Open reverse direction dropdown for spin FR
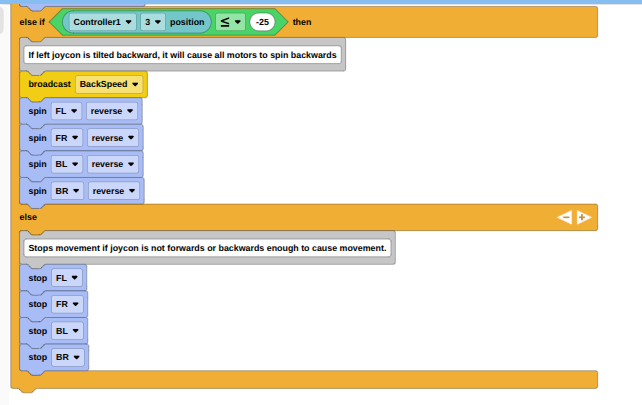The width and height of the screenshot is (642, 405). click(113, 138)
